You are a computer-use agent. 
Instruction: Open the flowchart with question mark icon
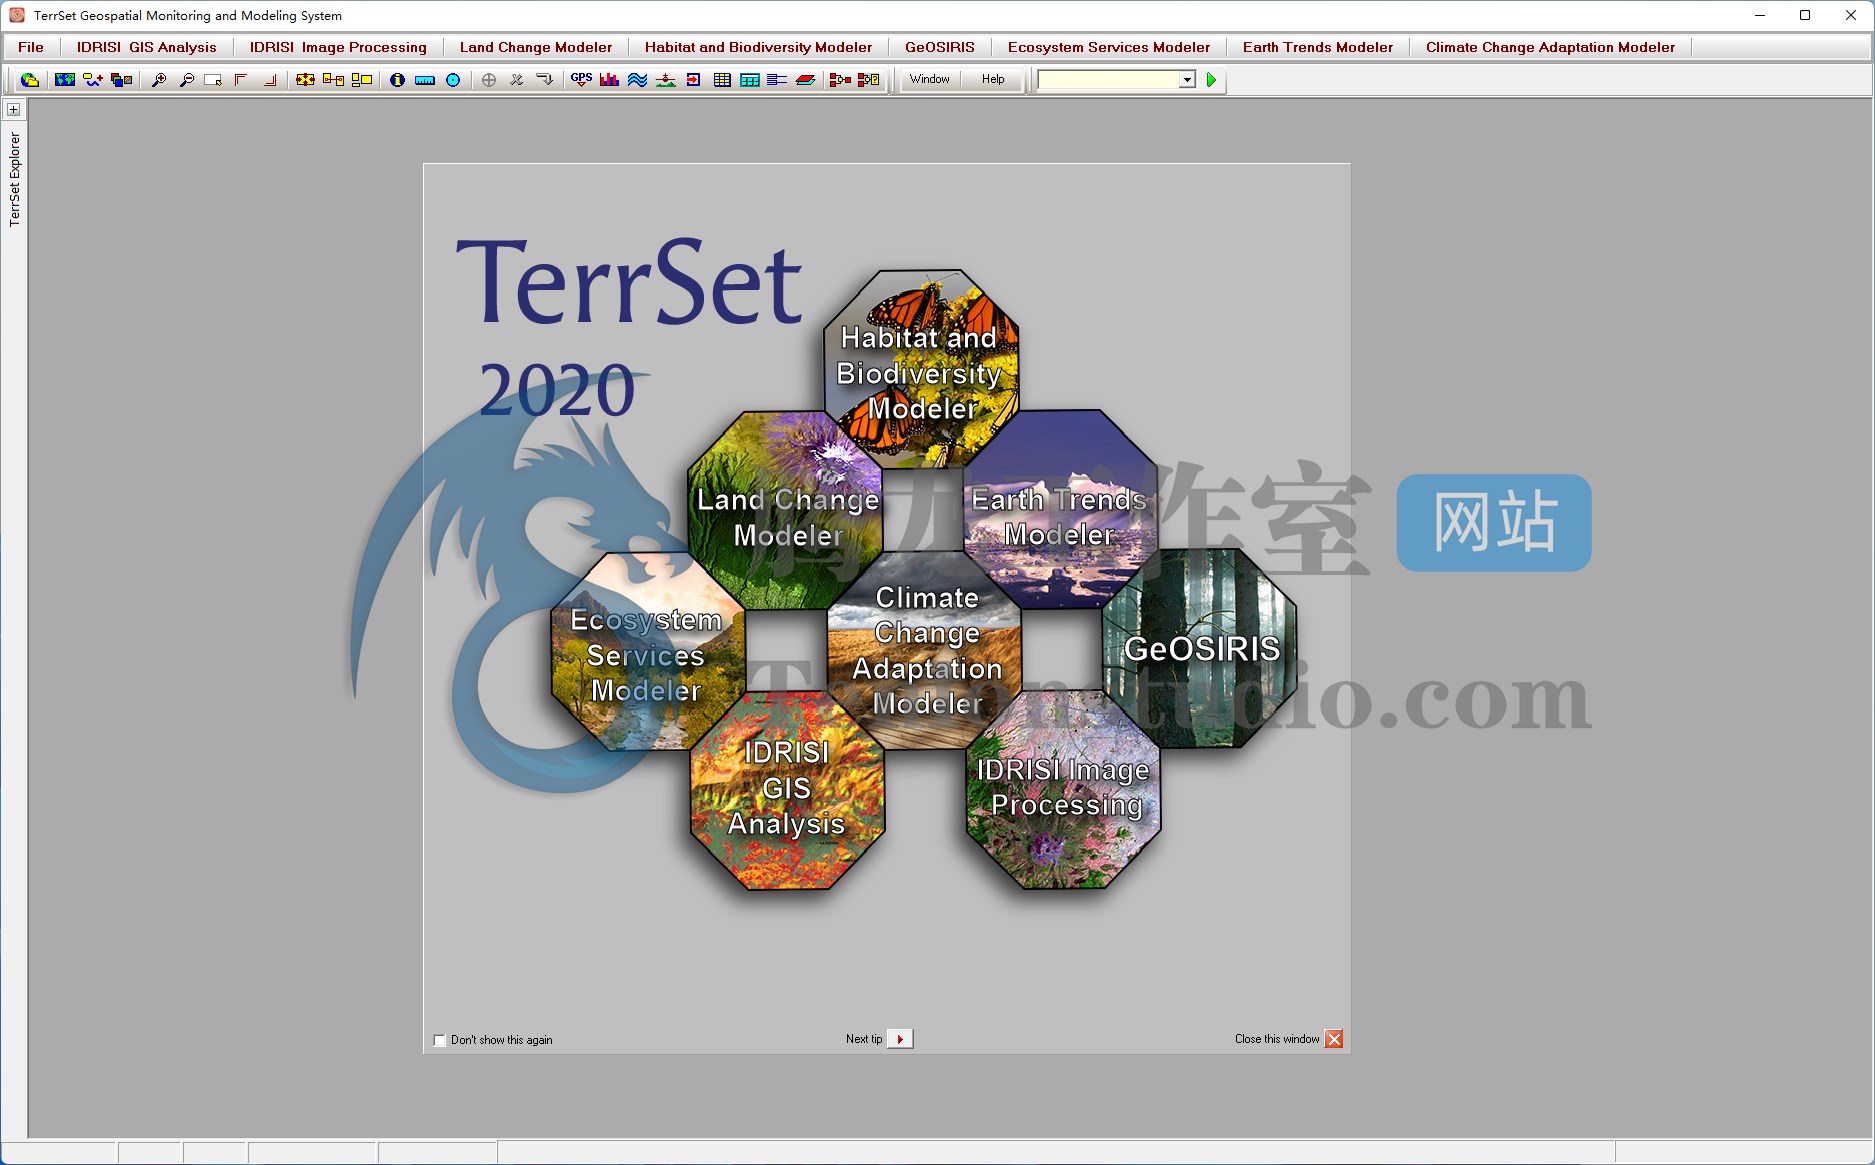pos(869,80)
